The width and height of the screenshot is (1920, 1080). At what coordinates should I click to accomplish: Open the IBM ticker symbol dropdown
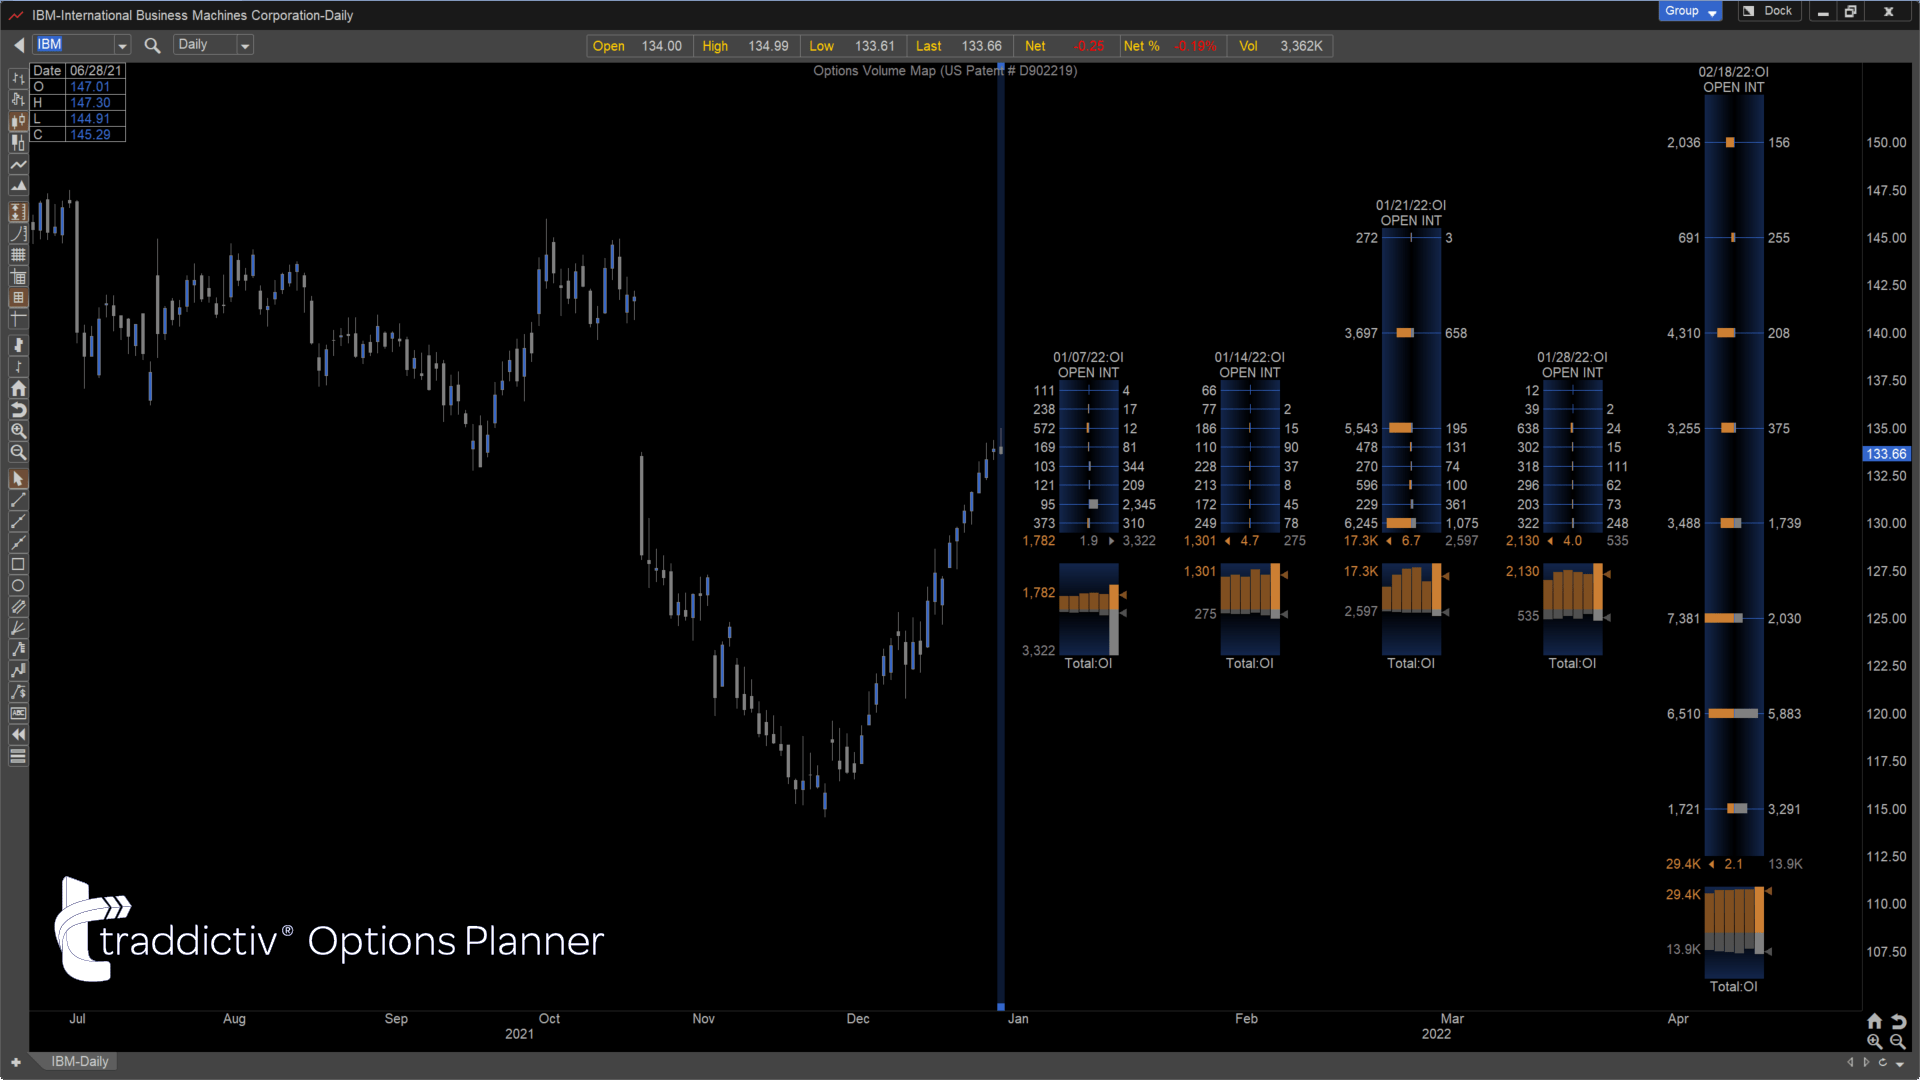120,44
